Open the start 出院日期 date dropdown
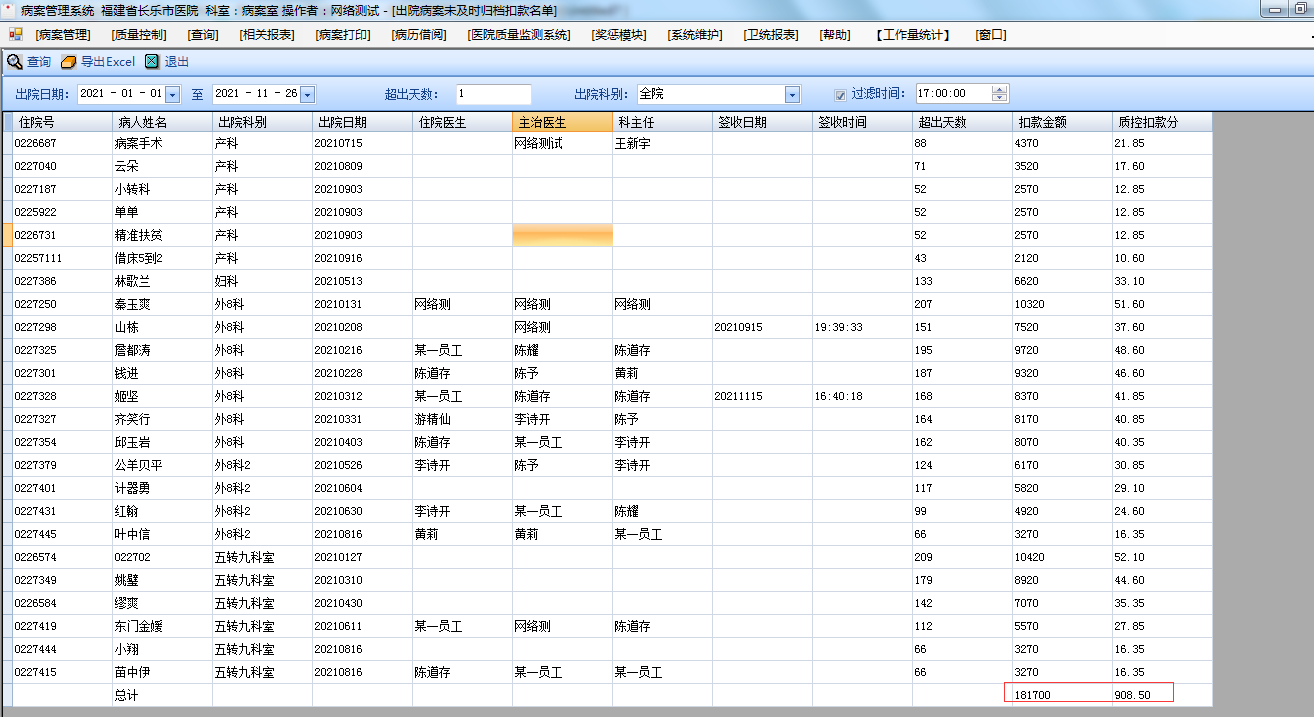 pos(171,94)
